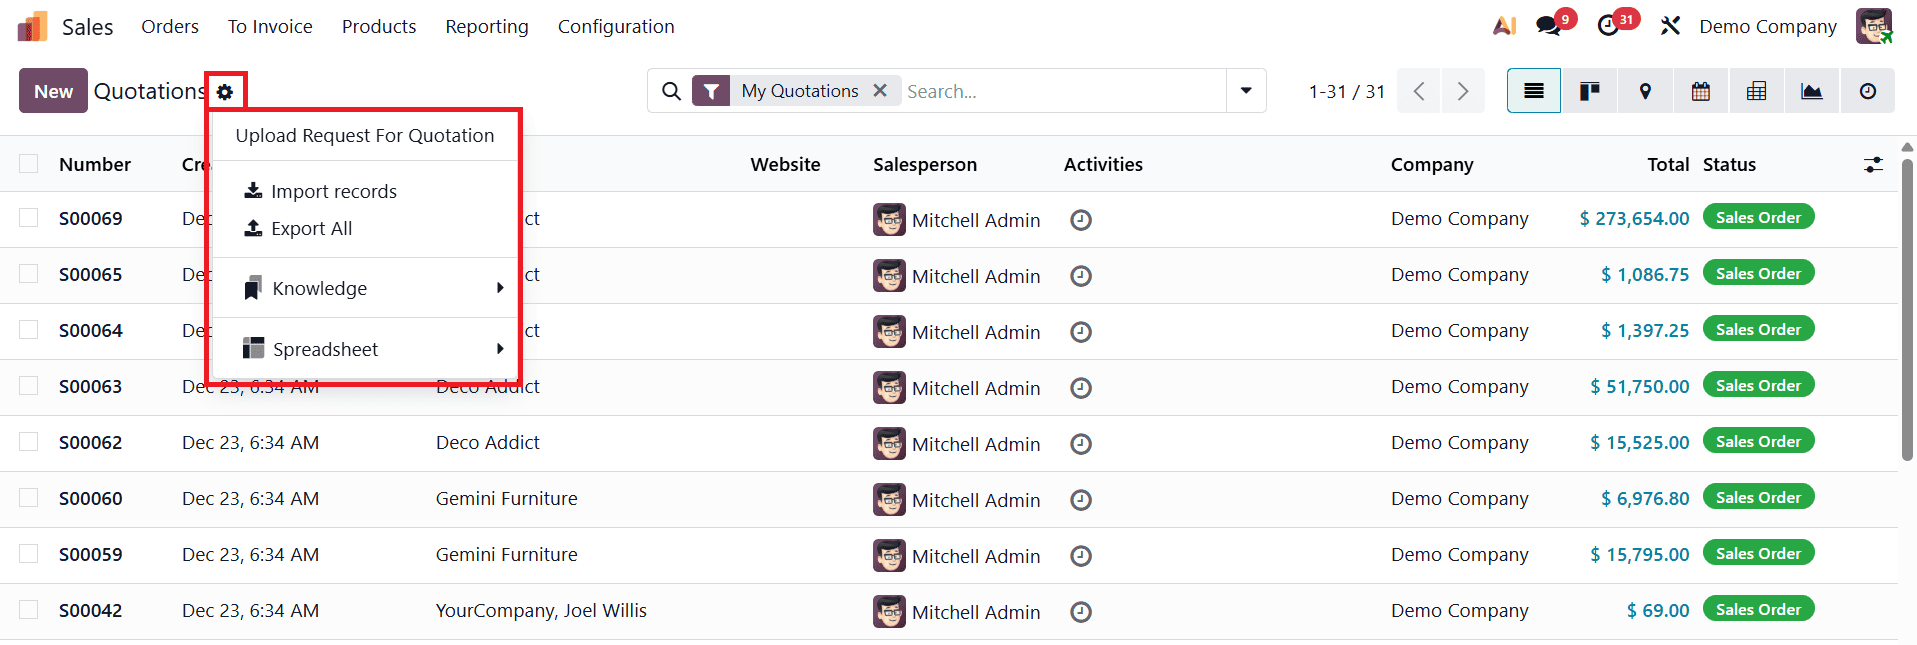
Task: Expand the Knowledge submenu
Action: [x=320, y=288]
